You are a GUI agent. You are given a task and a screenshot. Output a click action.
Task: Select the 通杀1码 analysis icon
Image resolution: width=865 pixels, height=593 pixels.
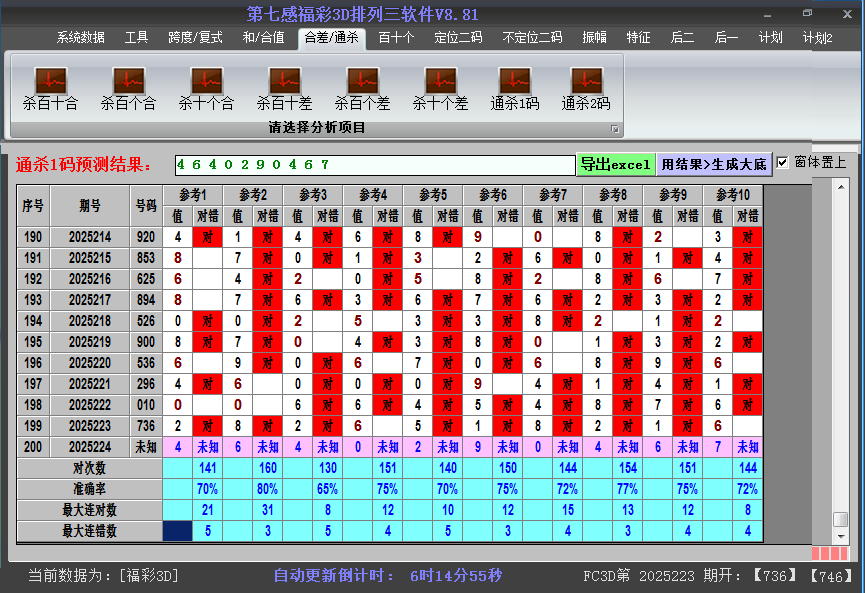515,89
